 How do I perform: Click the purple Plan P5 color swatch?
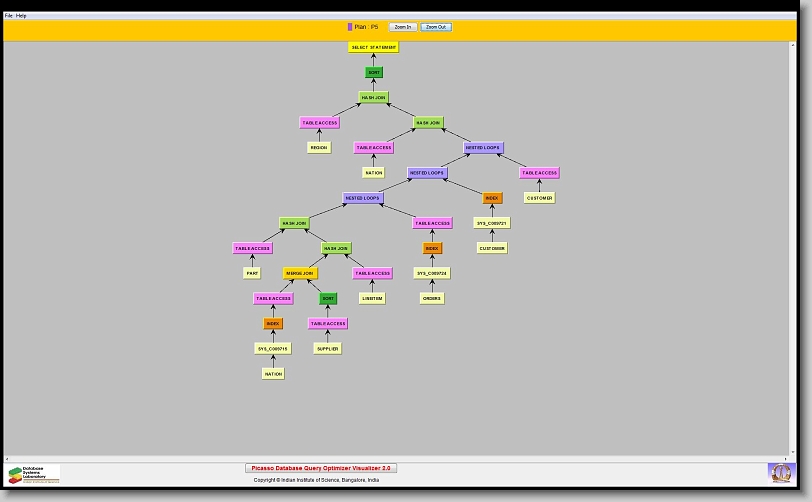350,27
